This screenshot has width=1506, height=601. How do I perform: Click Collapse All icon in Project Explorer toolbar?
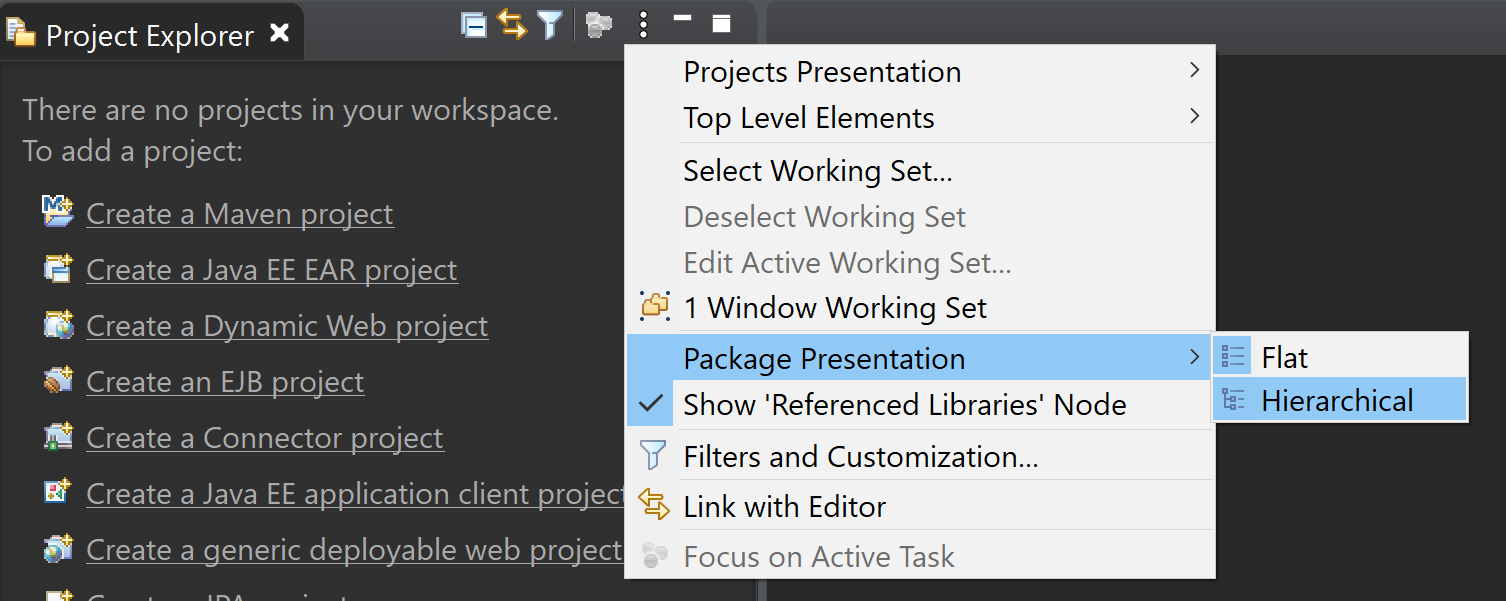click(x=474, y=25)
